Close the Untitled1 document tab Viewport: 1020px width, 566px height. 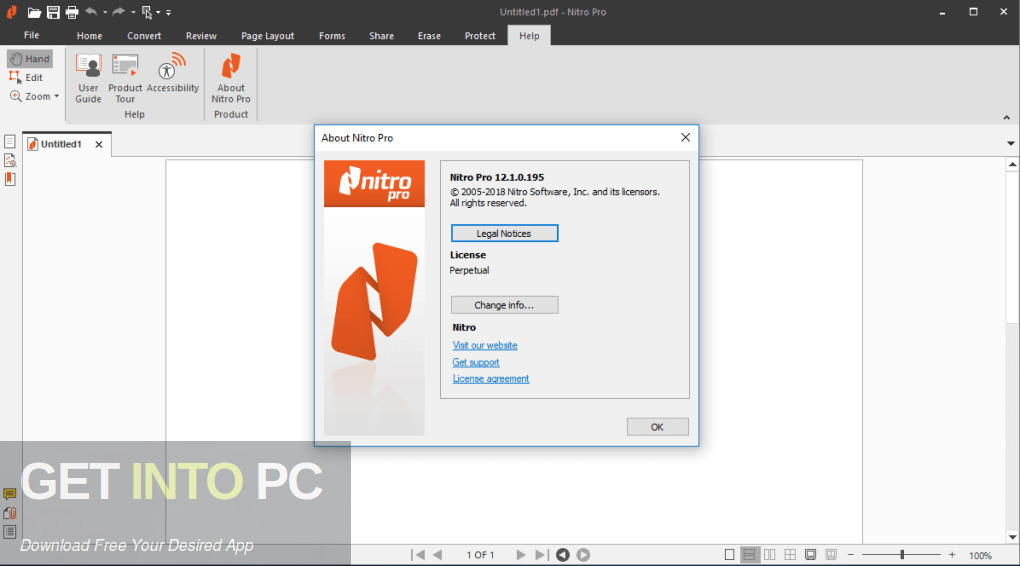point(99,144)
